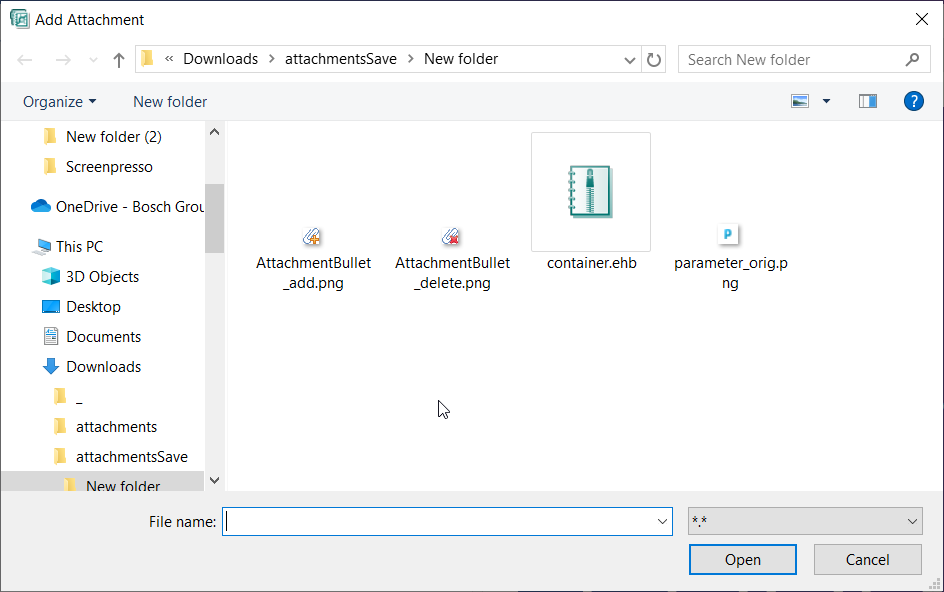Open the Organize menu
This screenshot has width=944, height=592.
[x=58, y=101]
